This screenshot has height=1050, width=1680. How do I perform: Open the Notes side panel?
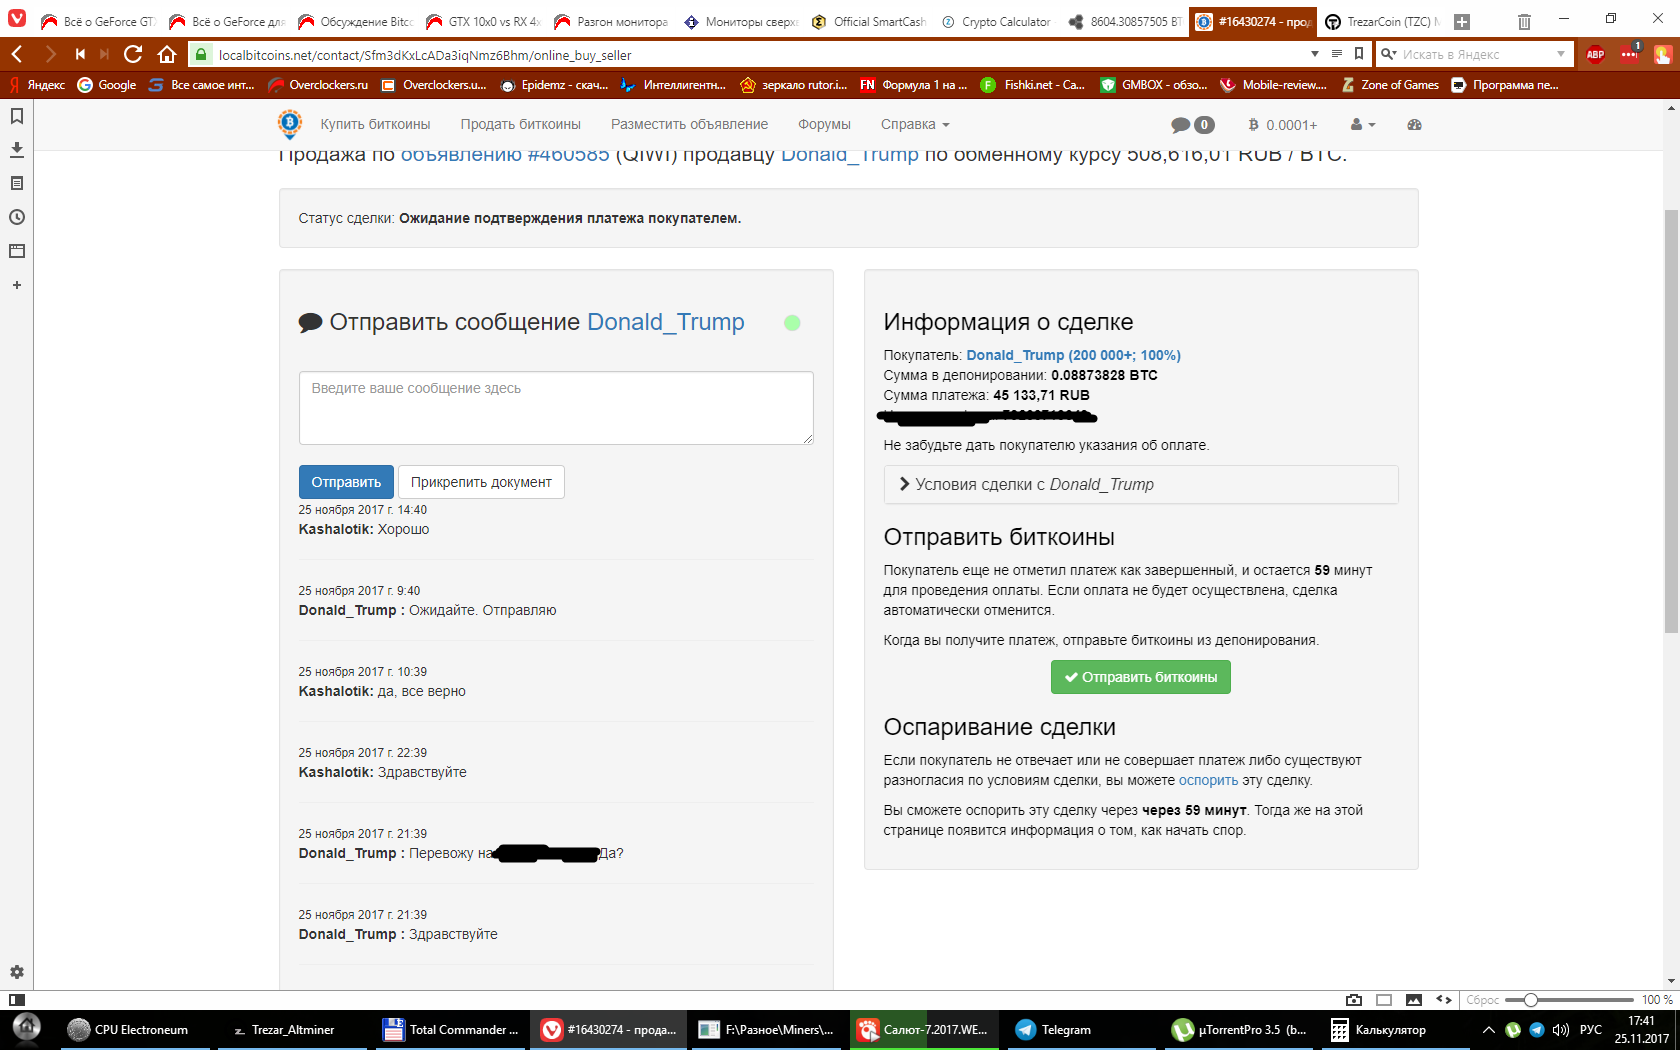17,184
